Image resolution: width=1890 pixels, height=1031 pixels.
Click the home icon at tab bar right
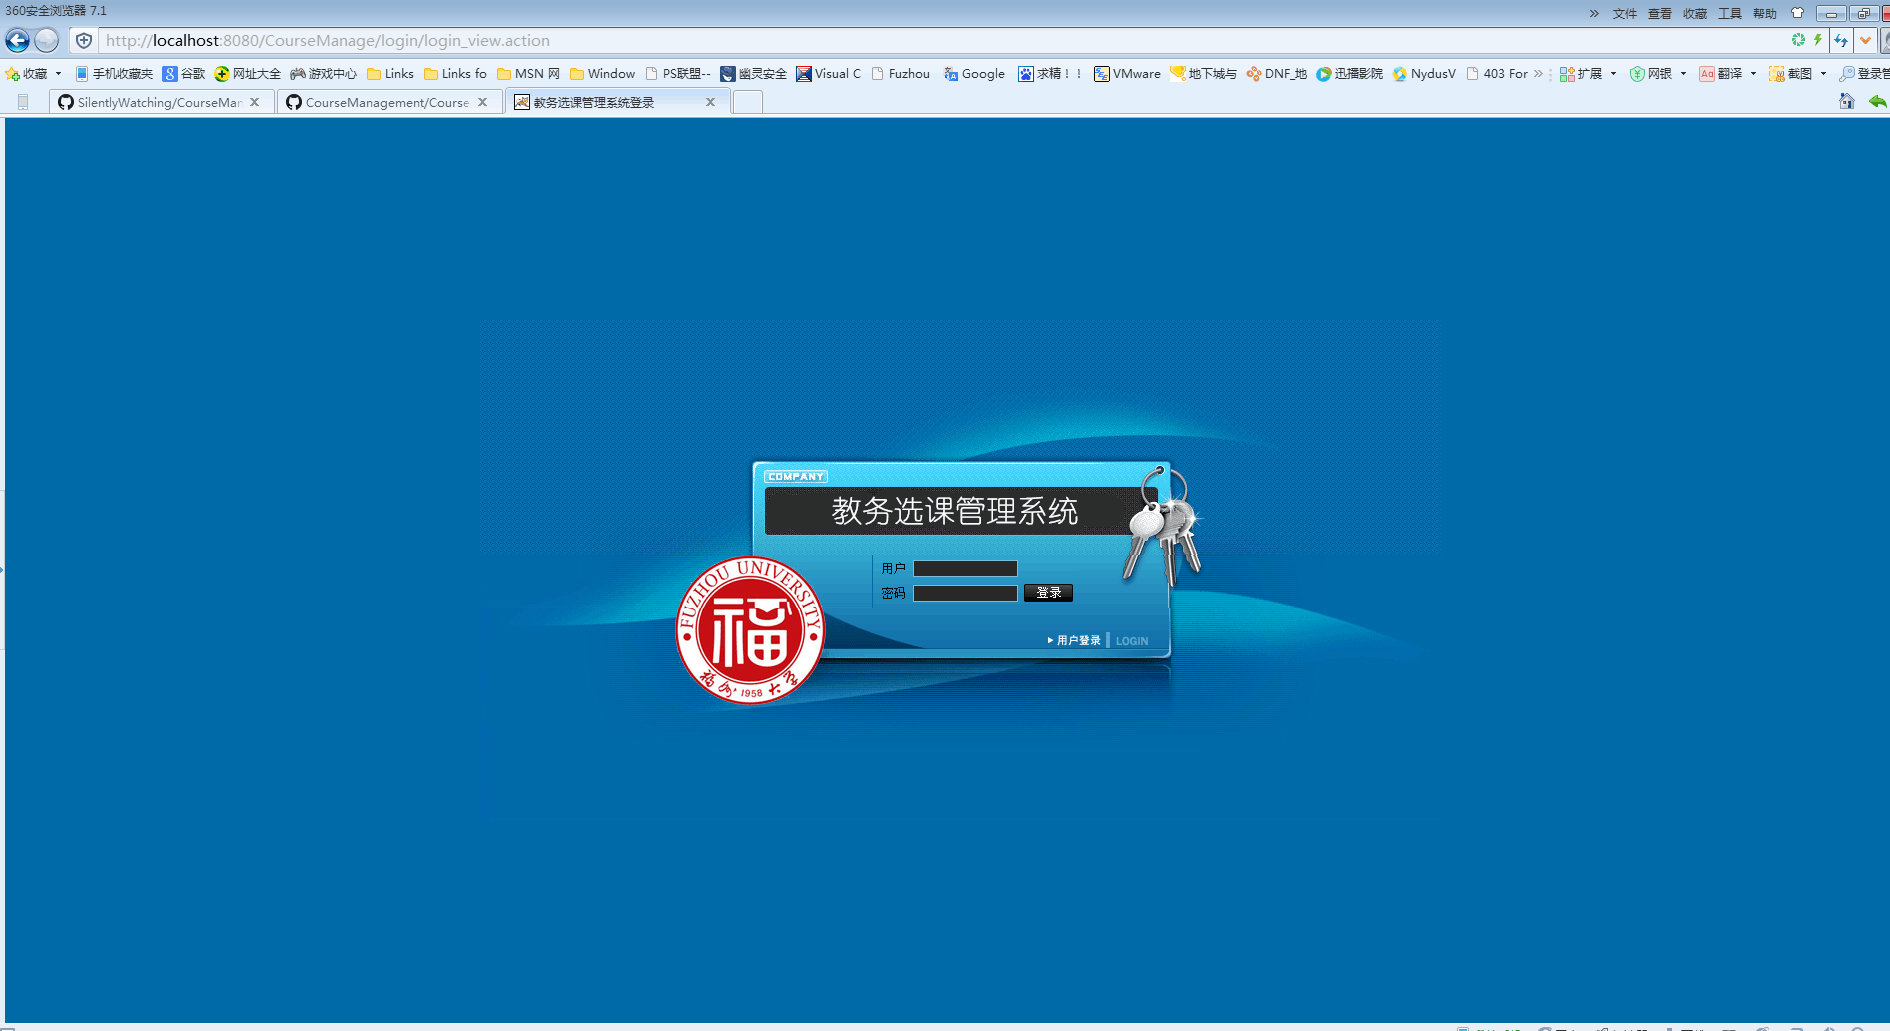(1847, 101)
